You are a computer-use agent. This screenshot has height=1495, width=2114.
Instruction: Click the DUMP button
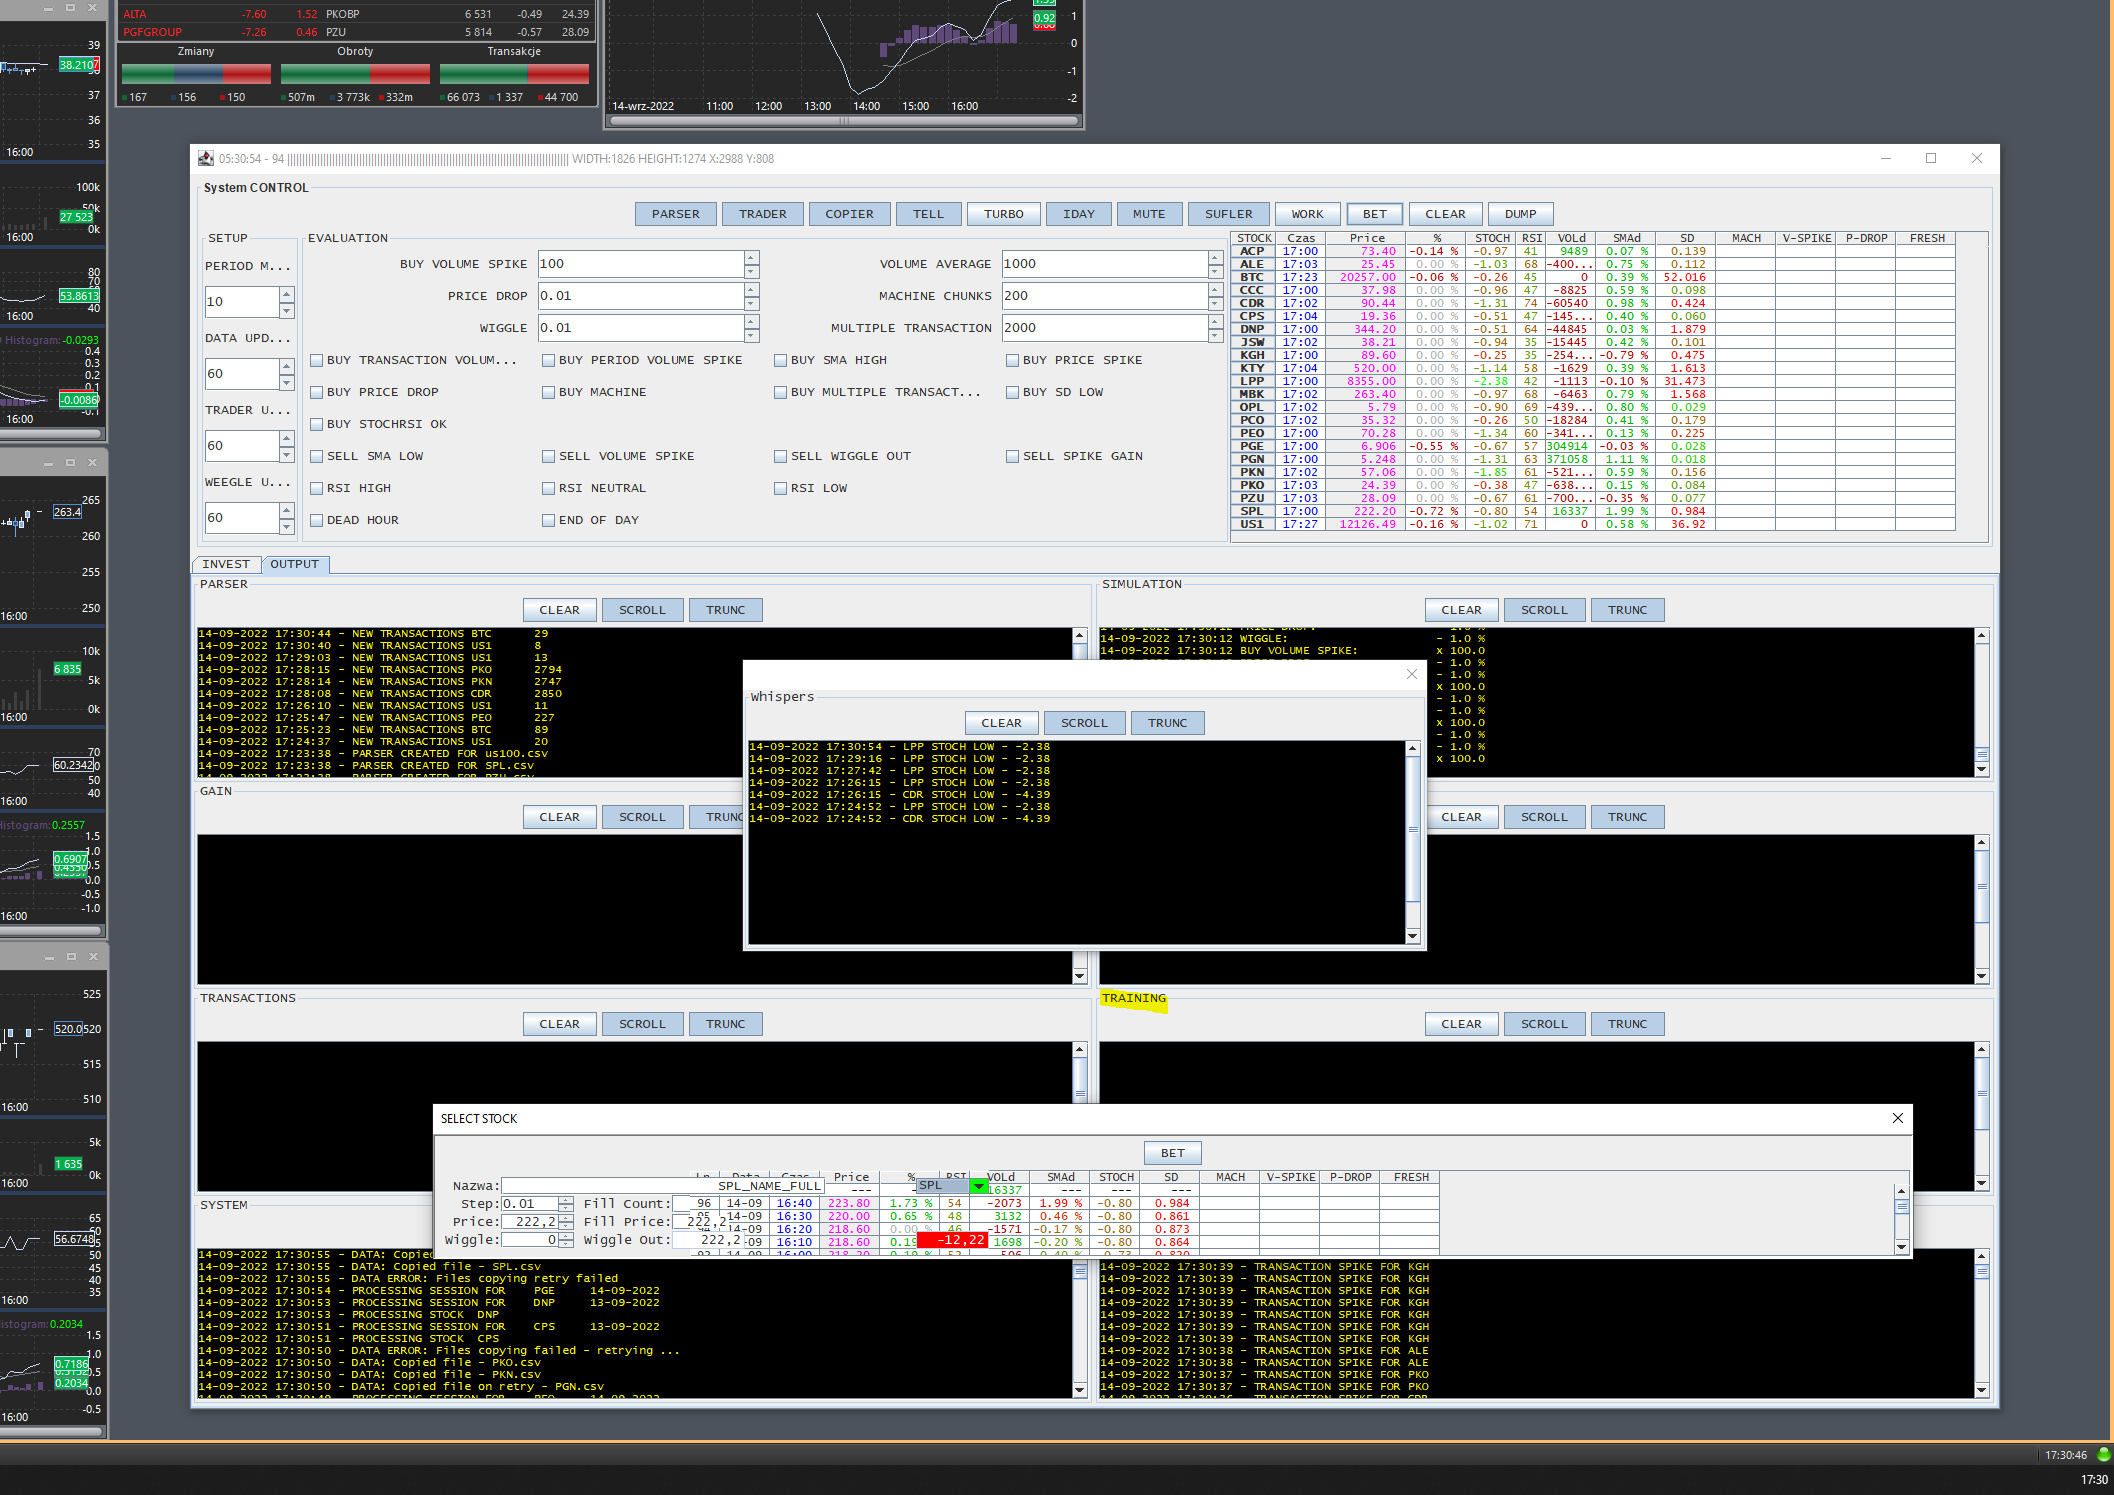[x=1520, y=214]
